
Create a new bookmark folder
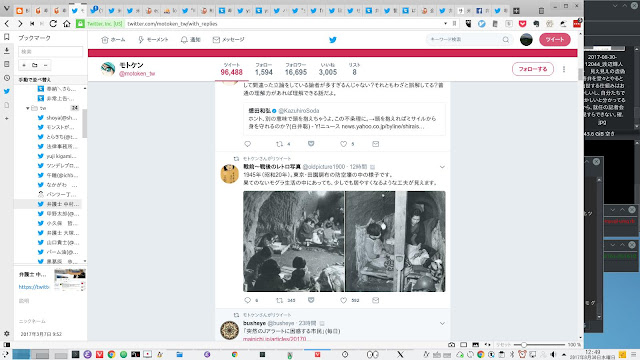pos(35,65)
